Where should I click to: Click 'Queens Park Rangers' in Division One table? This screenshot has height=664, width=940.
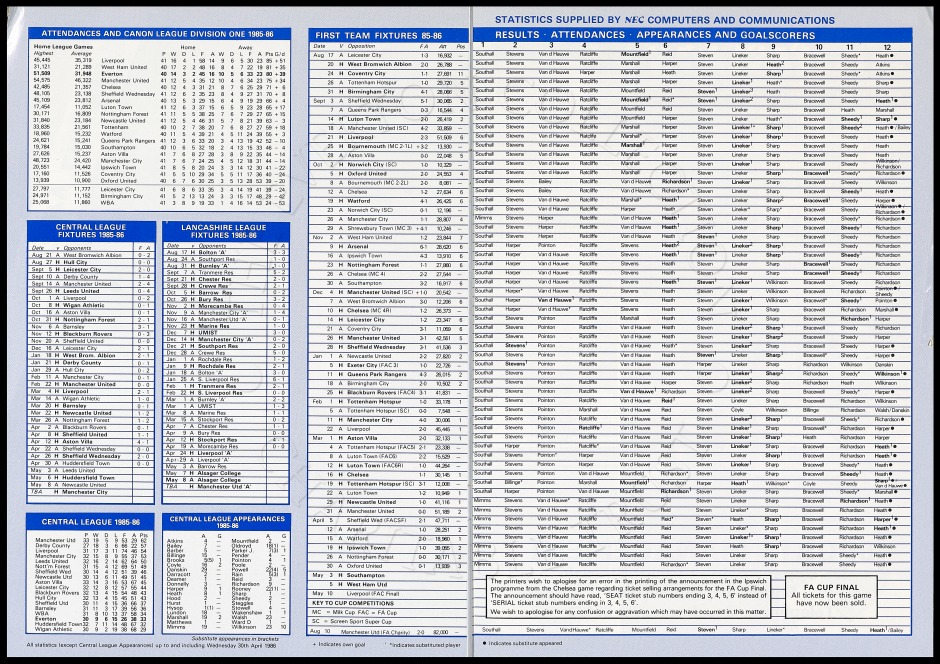(x=128, y=141)
